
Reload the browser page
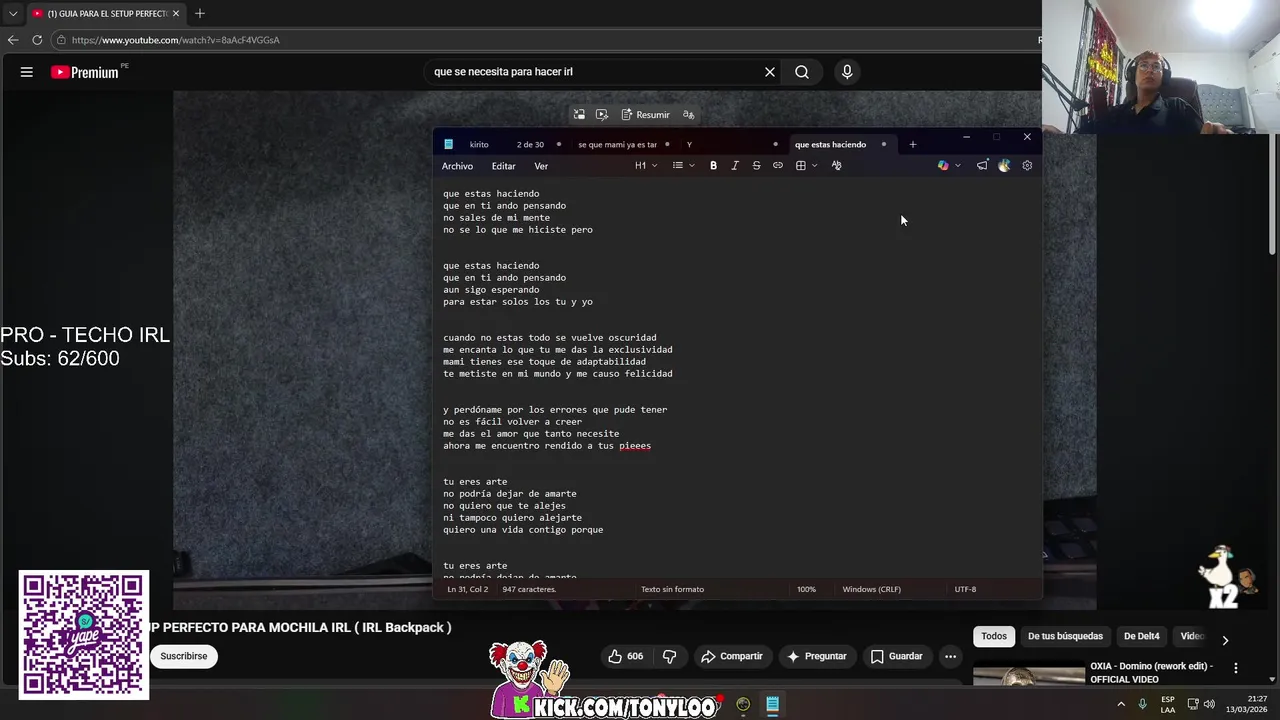point(37,40)
